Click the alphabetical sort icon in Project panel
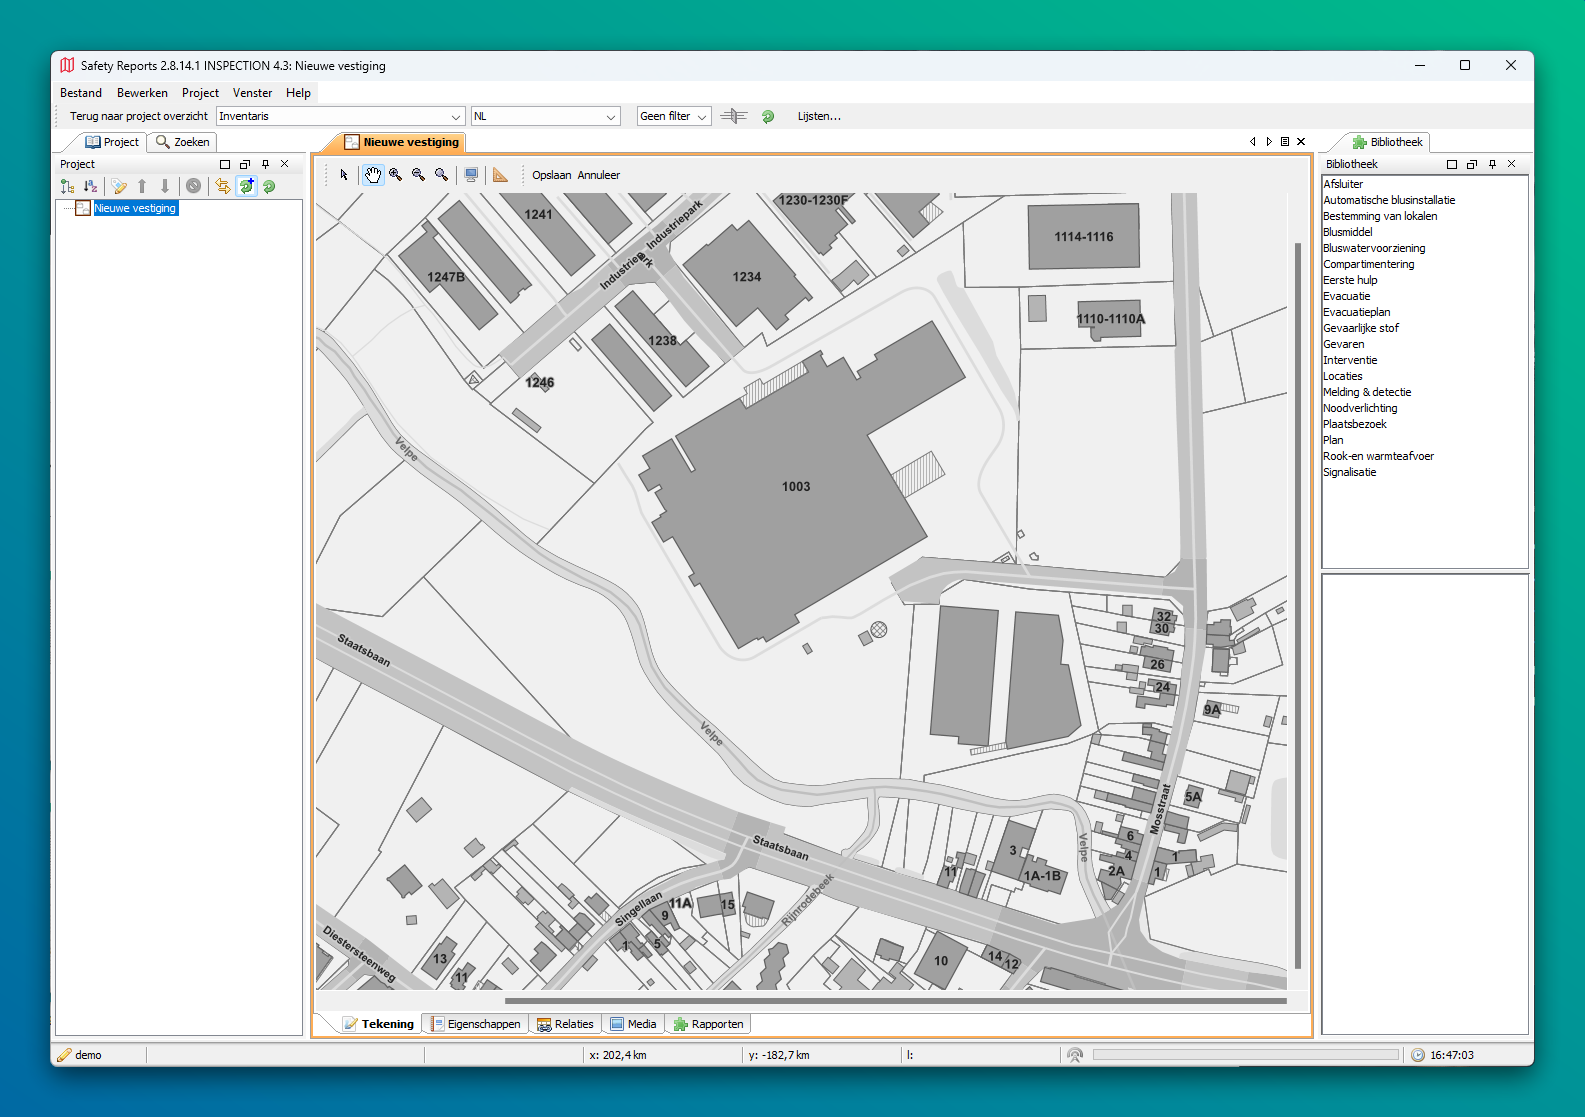1585x1117 pixels. point(90,186)
